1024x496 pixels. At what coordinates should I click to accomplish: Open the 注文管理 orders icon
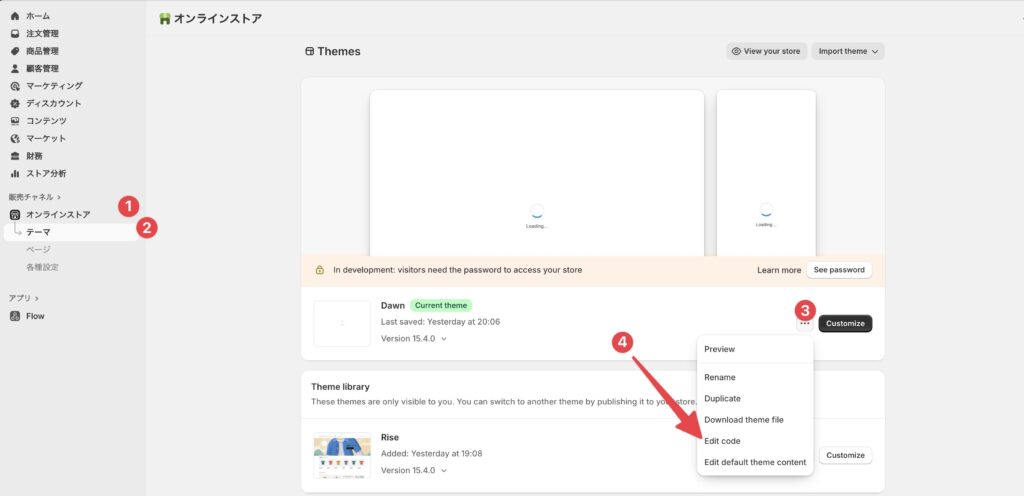[x=15, y=33]
